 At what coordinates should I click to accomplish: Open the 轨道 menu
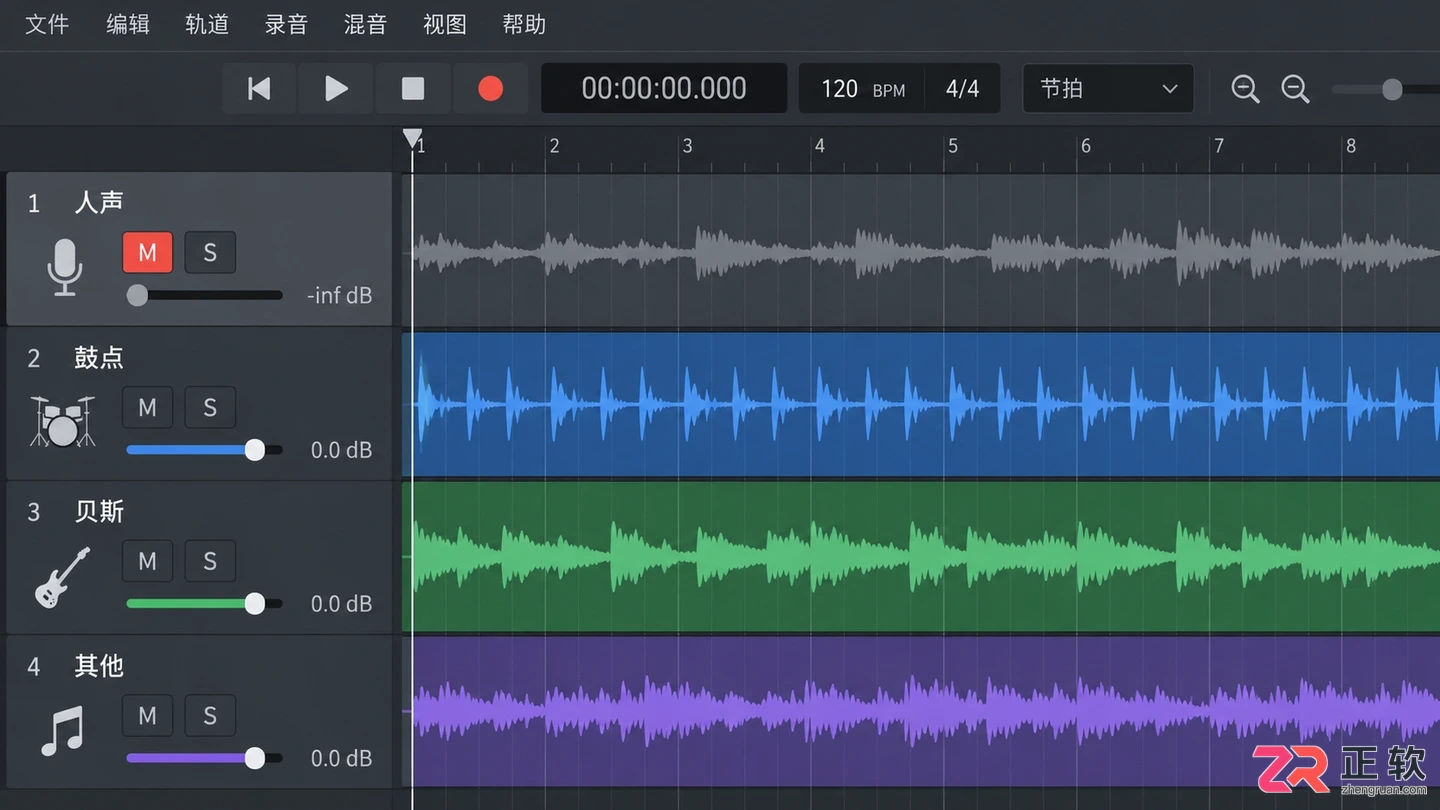[207, 24]
